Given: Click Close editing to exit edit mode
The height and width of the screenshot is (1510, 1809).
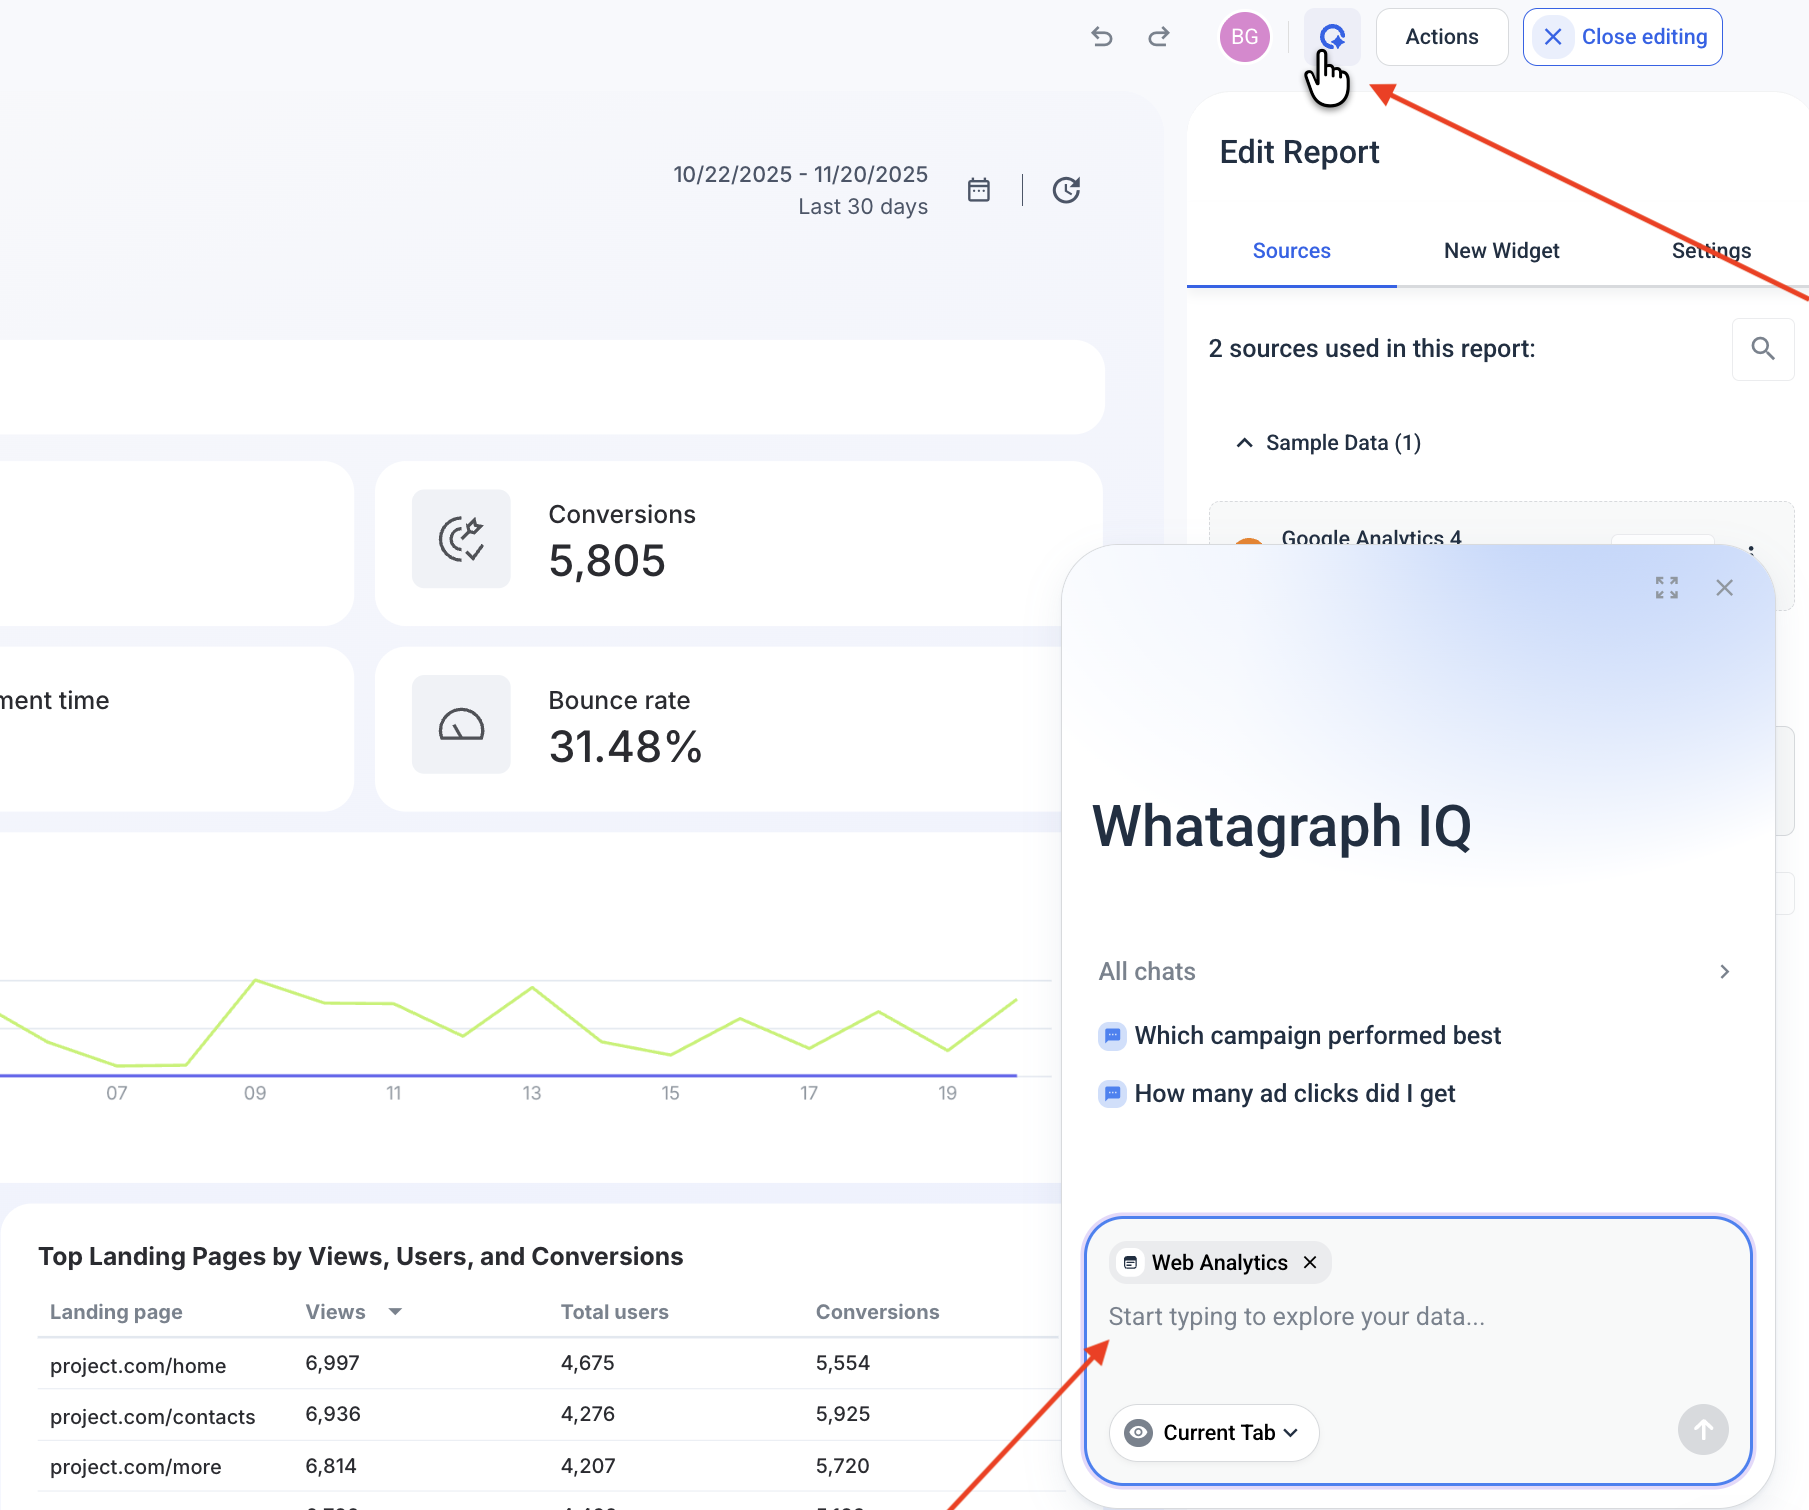Looking at the screenshot, I should coord(1622,36).
